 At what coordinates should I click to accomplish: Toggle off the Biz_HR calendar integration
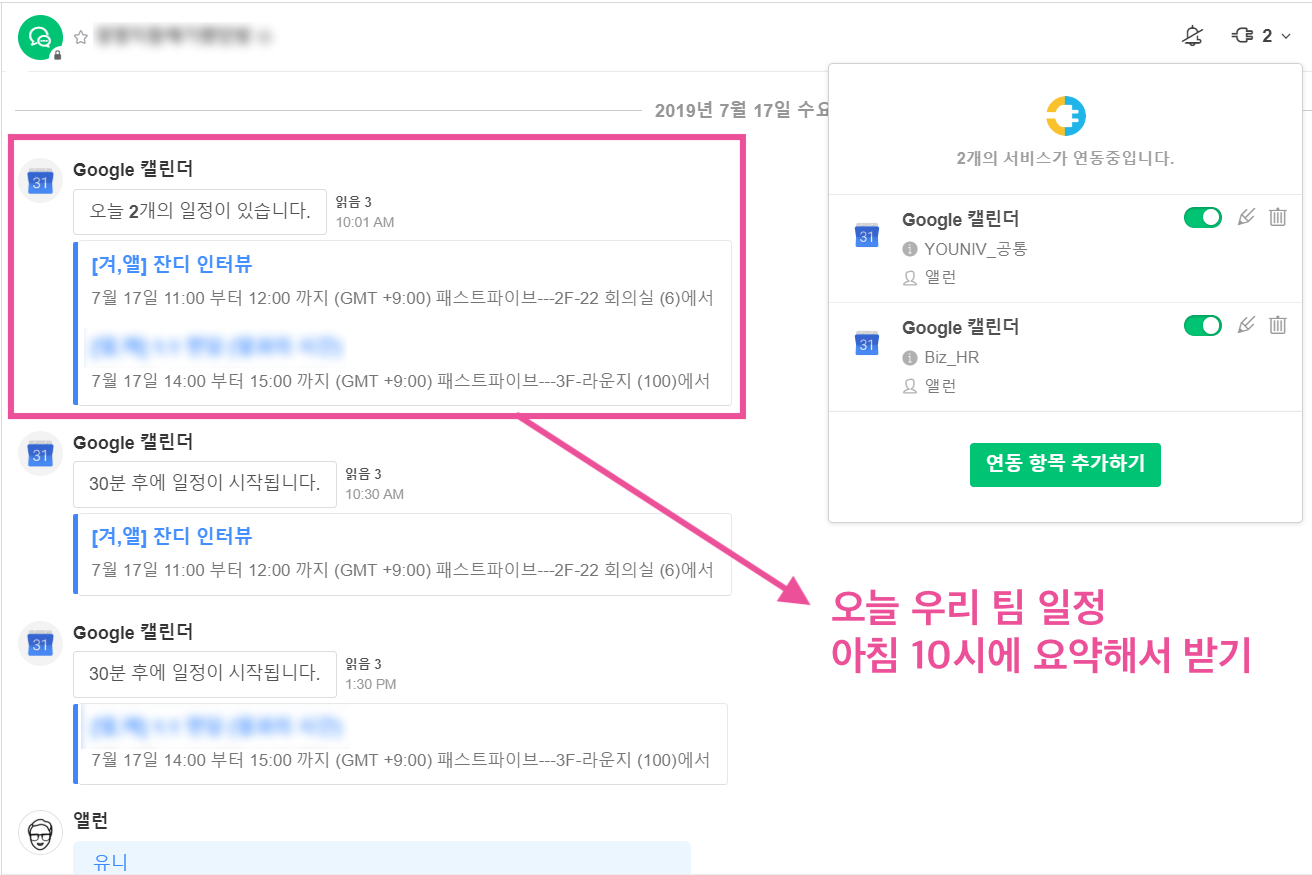tap(1202, 326)
